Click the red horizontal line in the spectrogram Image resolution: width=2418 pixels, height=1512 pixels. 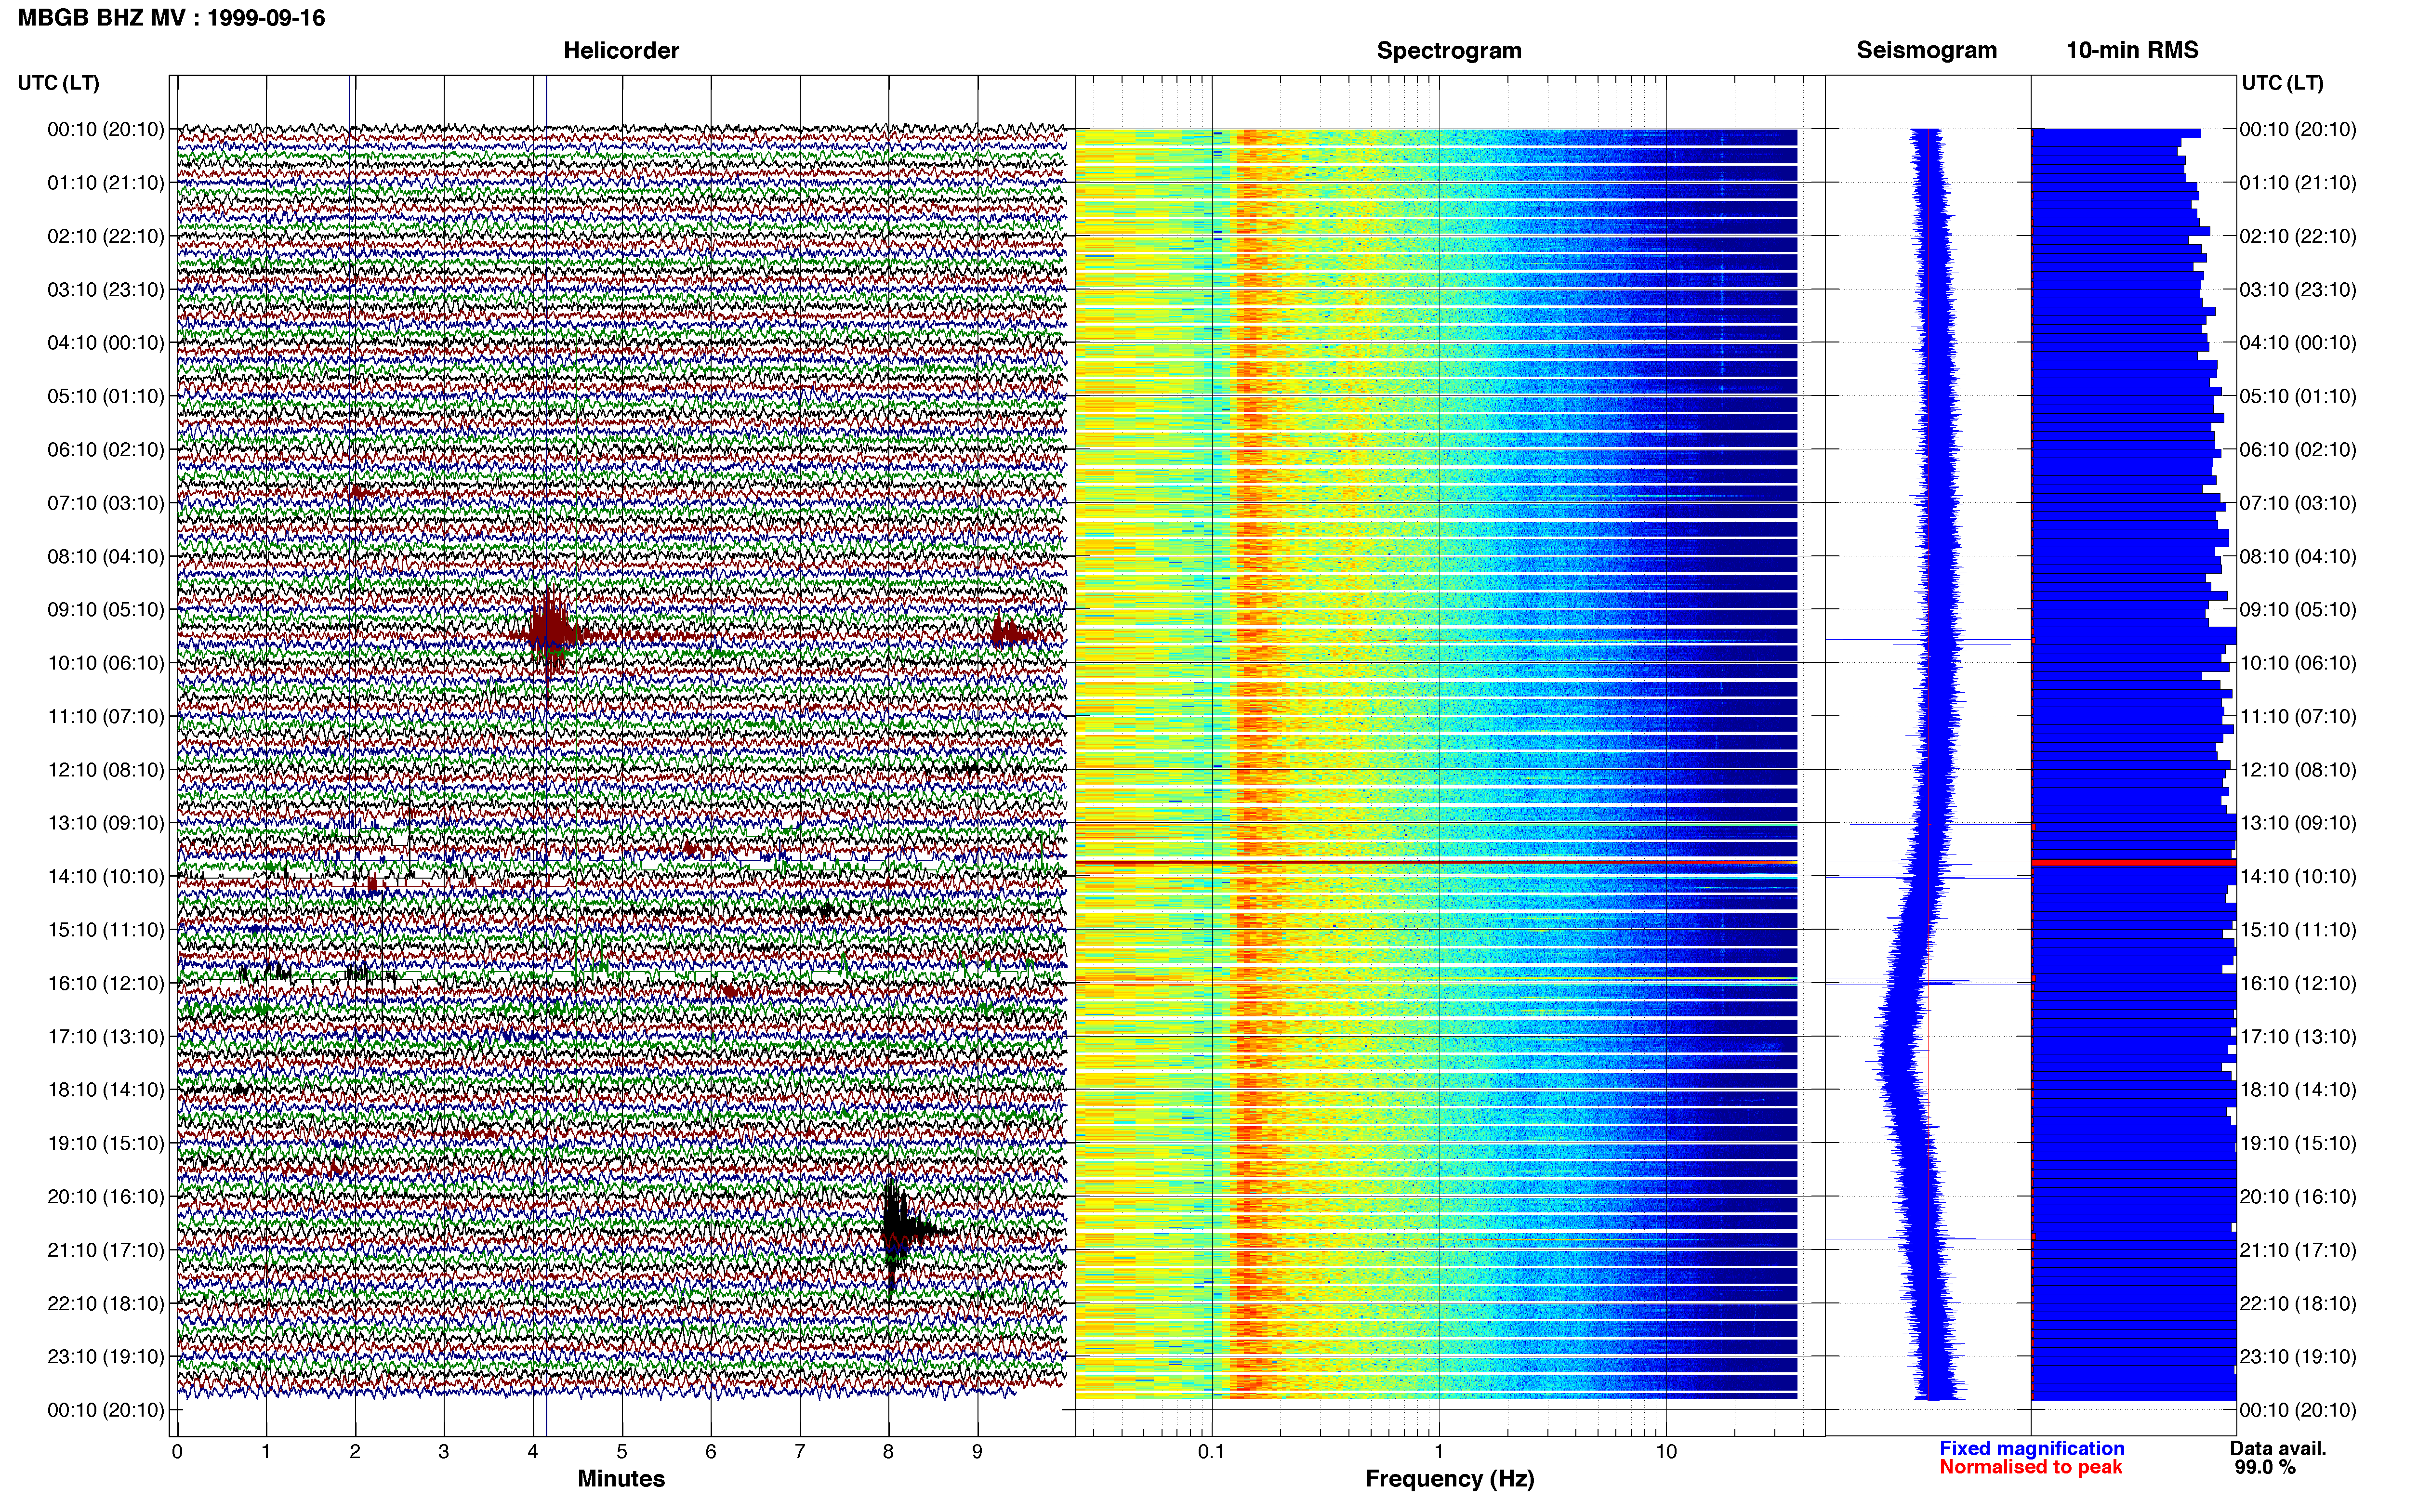click(x=1436, y=862)
